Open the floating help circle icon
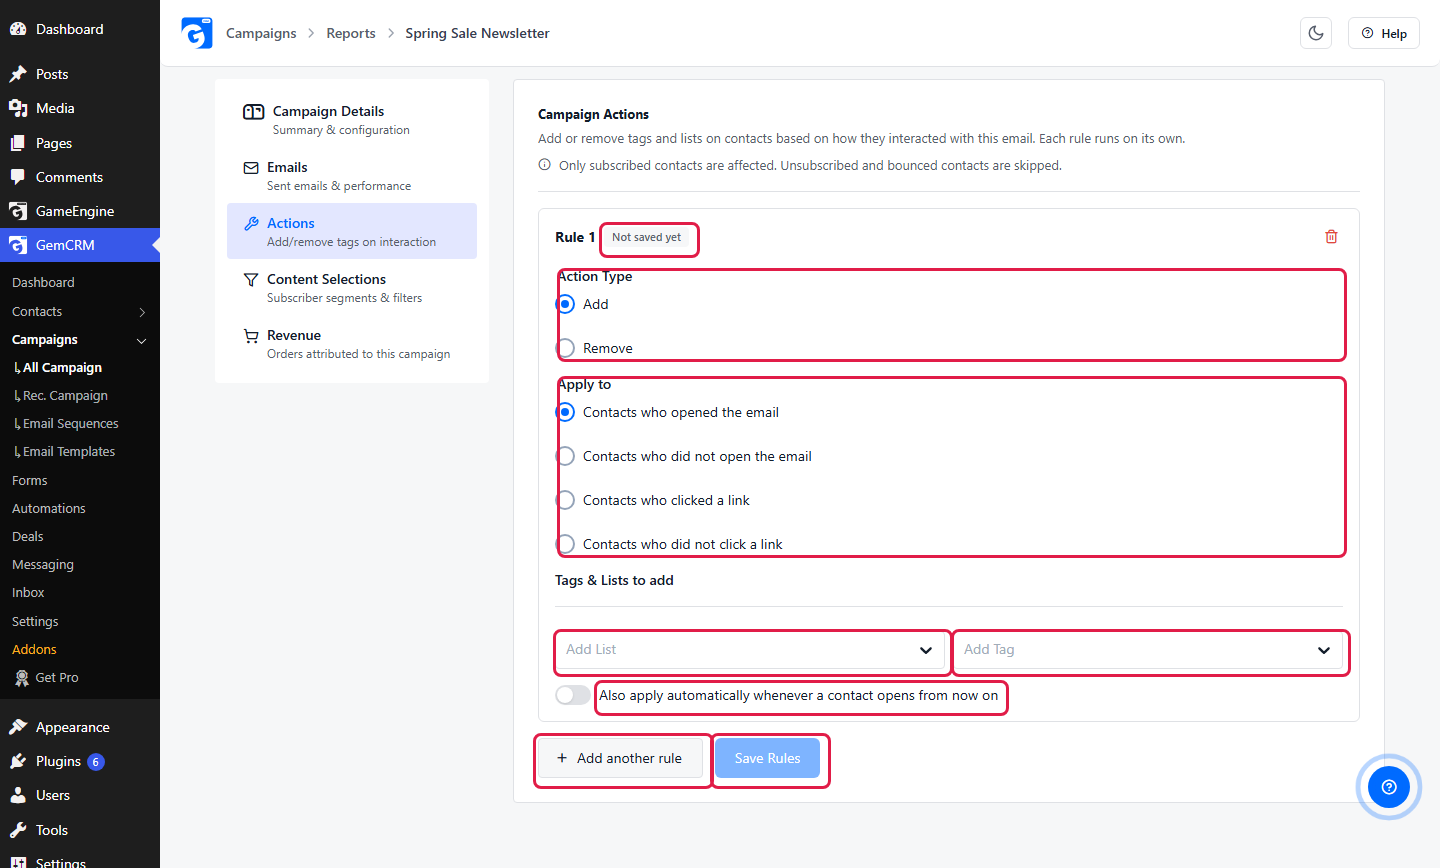1440x868 pixels. 1389,787
